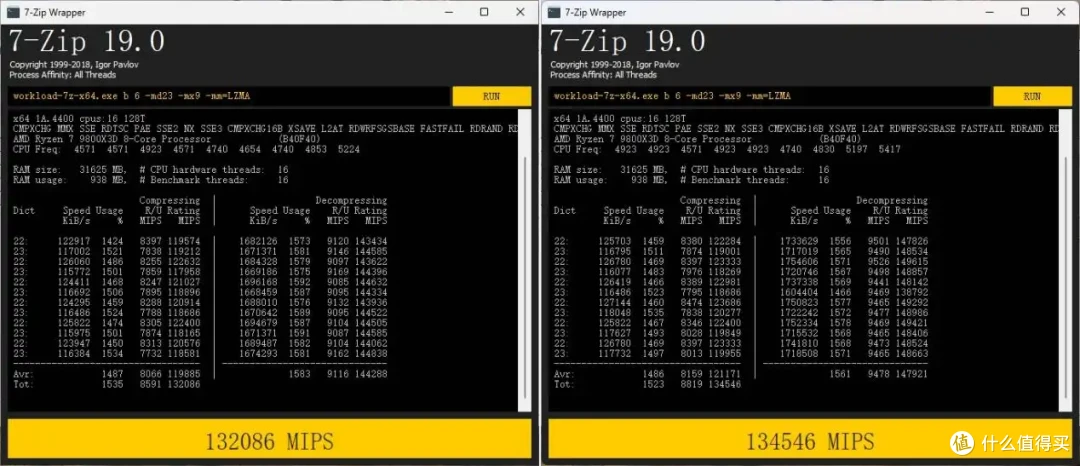Viewport: 1080px width, 466px height.
Task: Click the decompressing speed 1682126 in left window
Action: 258,241
